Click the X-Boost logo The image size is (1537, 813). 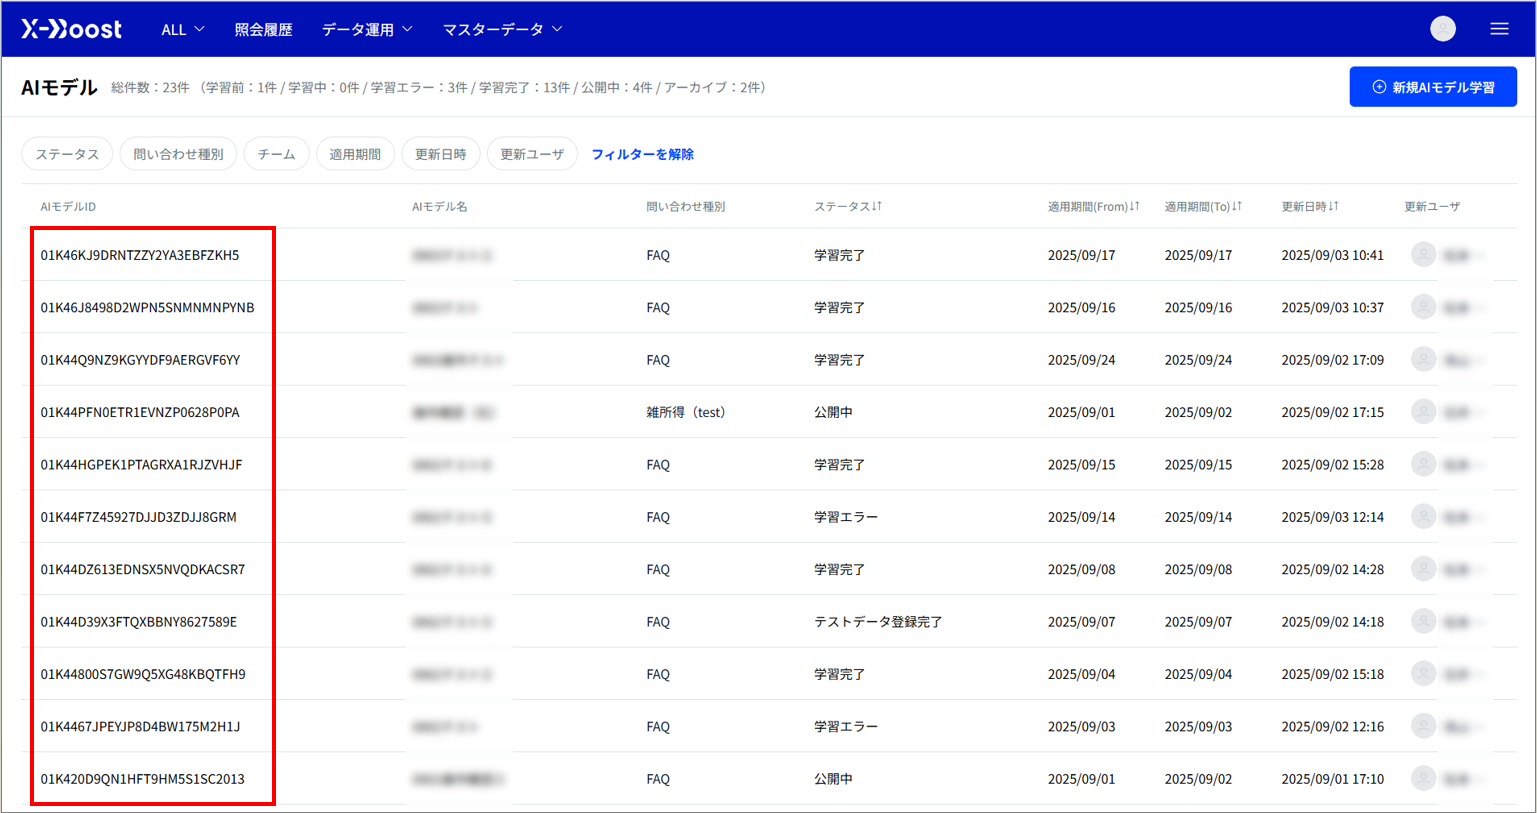(x=72, y=29)
